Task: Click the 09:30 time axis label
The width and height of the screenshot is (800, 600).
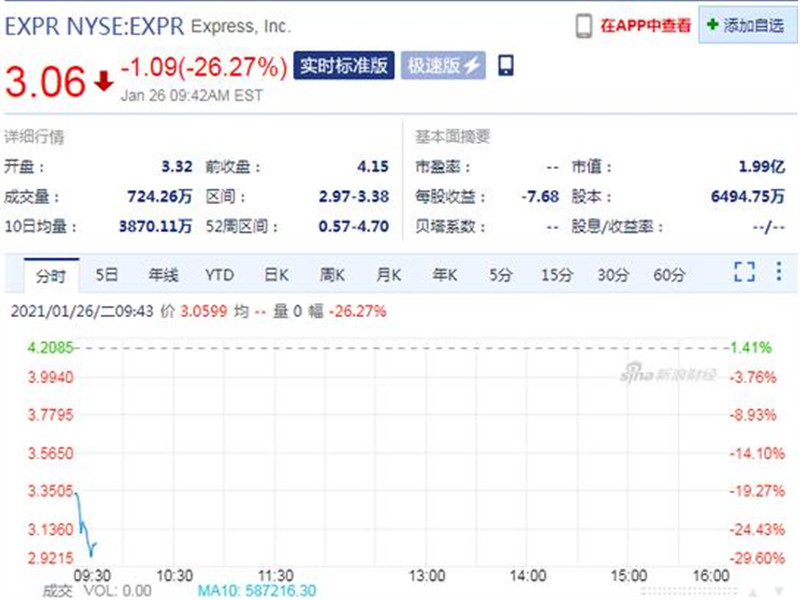Action: pos(92,576)
